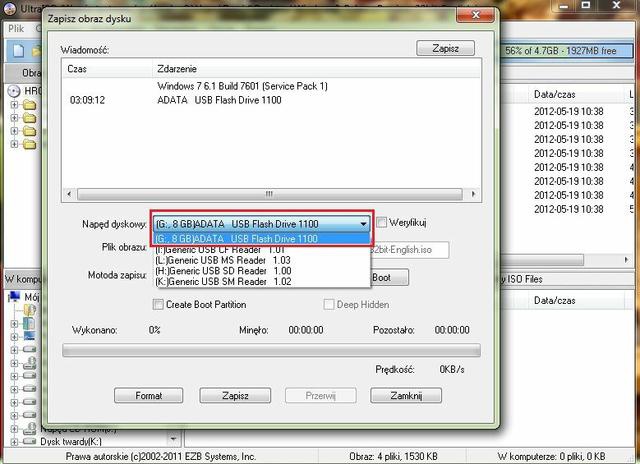Maximize the UltraISO main window
The height and width of the screenshot is (464, 640).
pyautogui.click(x=585, y=6)
